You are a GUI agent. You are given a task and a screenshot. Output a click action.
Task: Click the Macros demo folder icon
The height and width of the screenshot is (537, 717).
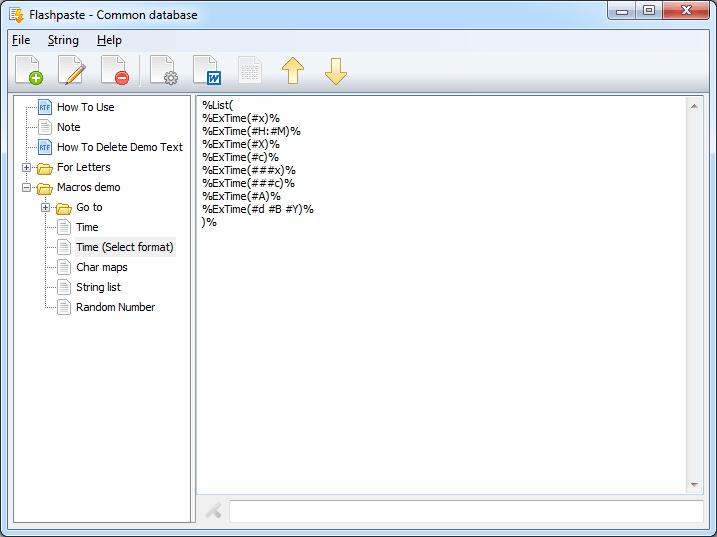tap(45, 188)
